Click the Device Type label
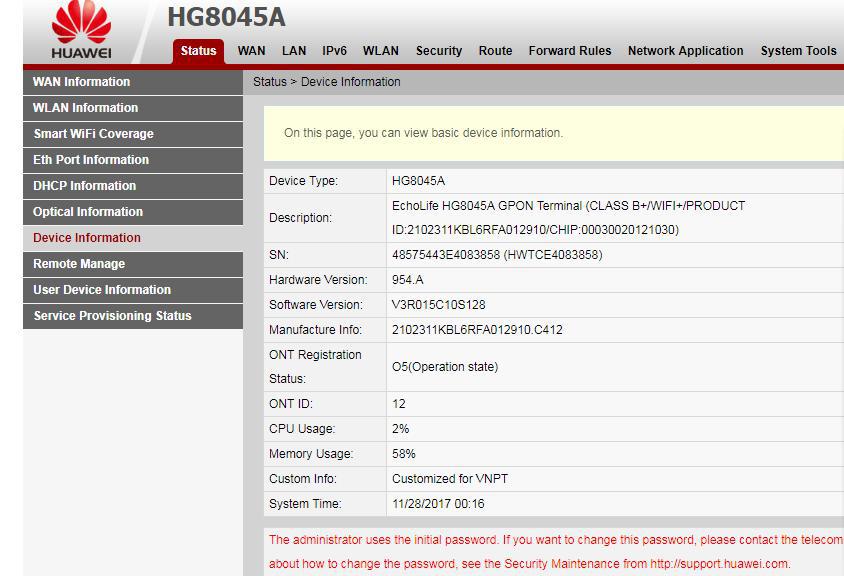The width and height of the screenshot is (844, 576). (304, 181)
